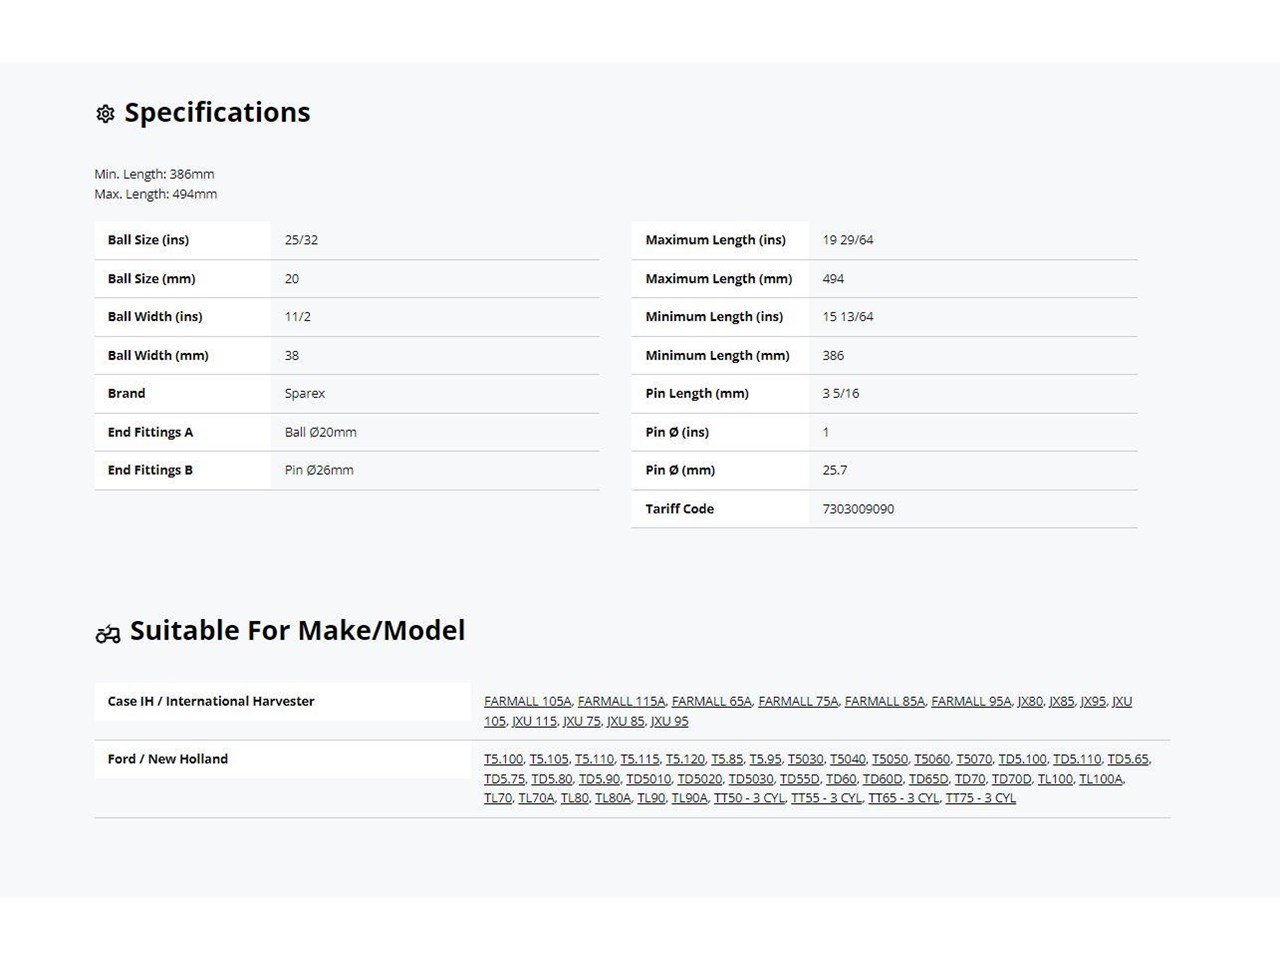Open the T5050 model link
1280x960 pixels.
click(x=890, y=760)
